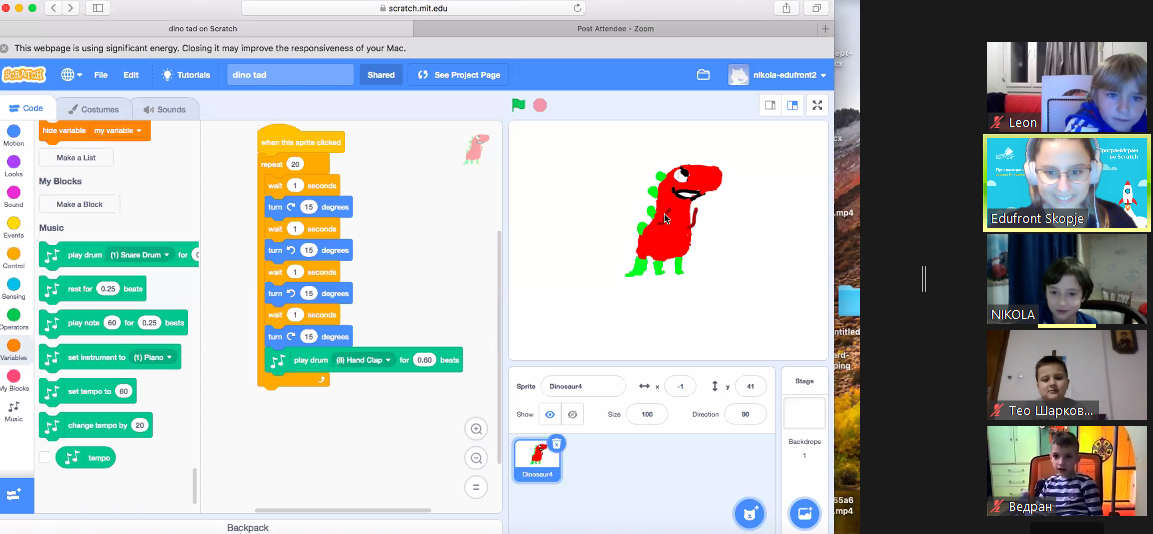Zoom in on the code workspace
This screenshot has width=1153, height=534.
coord(476,429)
